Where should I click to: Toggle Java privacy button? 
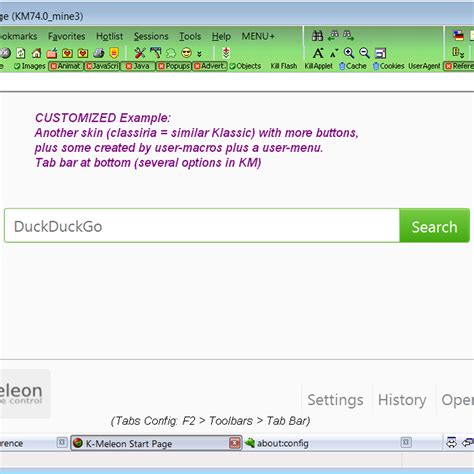[138, 66]
